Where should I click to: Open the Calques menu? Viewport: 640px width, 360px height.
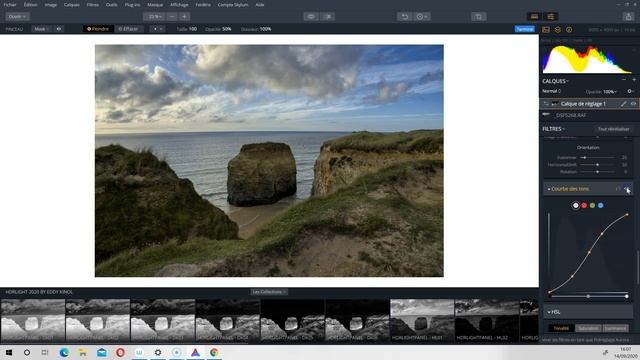coord(71,5)
